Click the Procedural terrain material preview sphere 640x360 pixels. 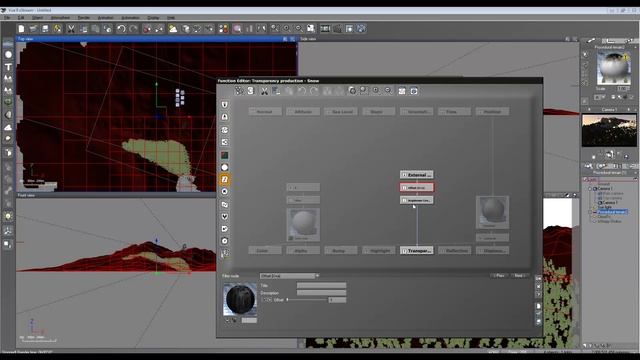[613, 68]
